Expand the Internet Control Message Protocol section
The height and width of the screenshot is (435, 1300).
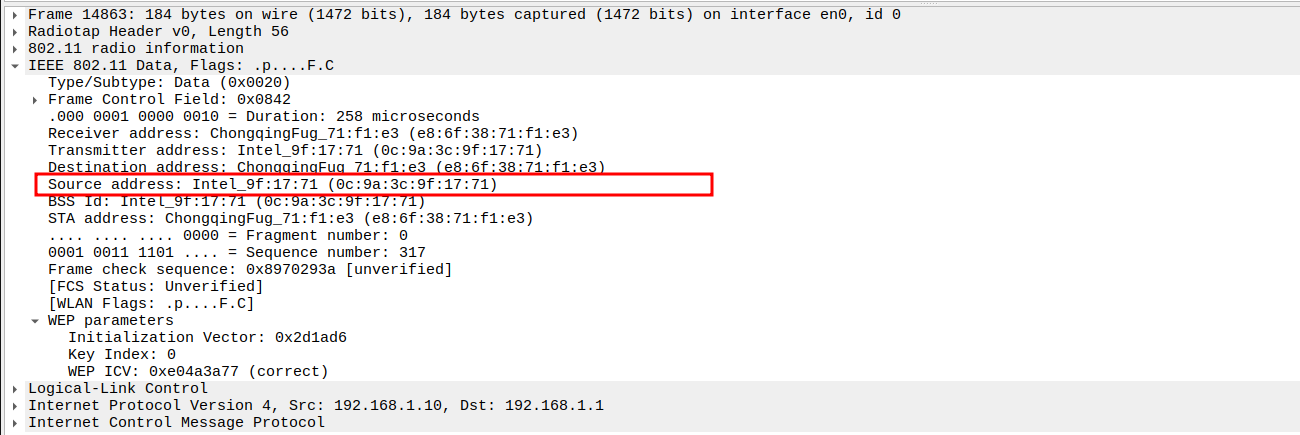coord(15,422)
